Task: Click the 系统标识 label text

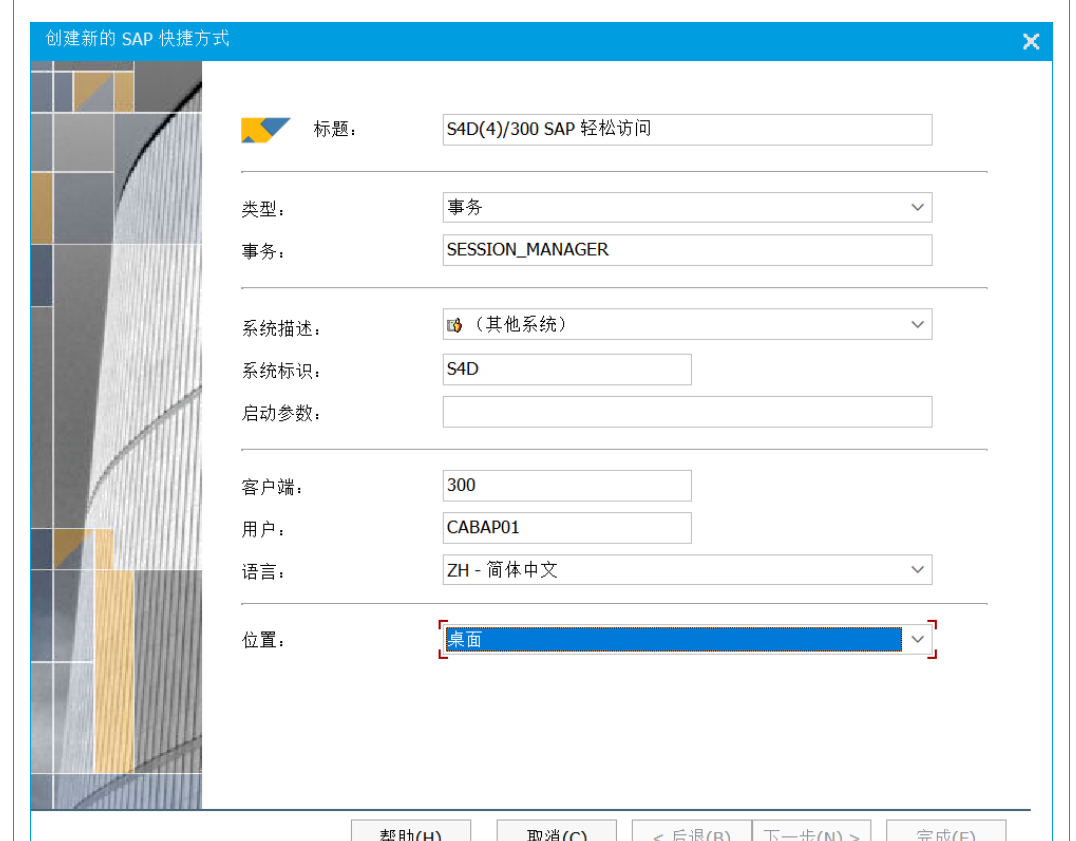Action: (281, 371)
